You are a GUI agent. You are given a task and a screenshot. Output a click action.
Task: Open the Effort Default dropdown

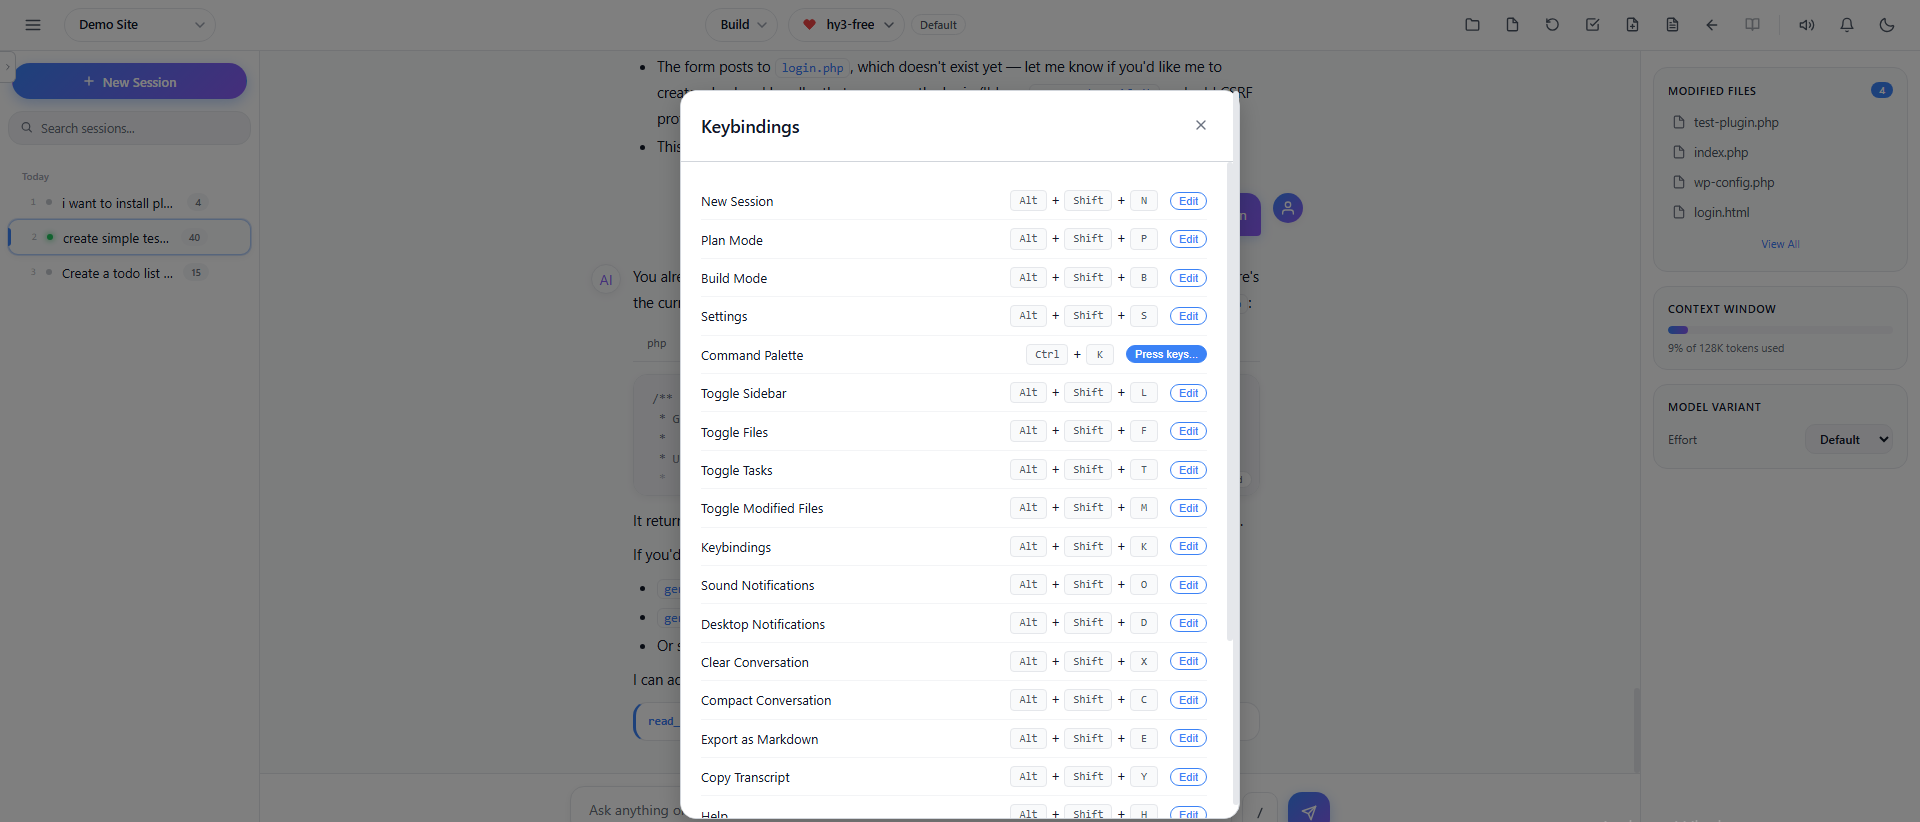point(1849,440)
